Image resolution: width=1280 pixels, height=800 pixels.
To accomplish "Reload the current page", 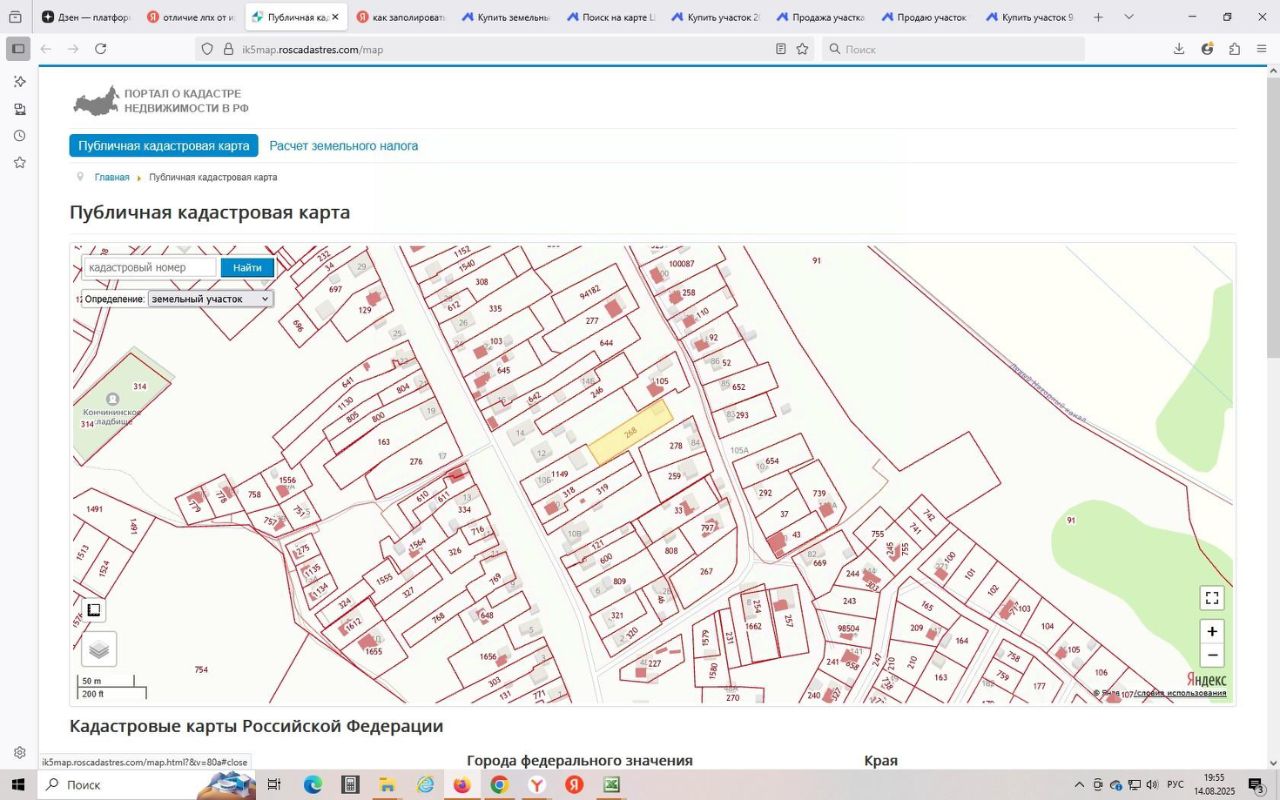I will (100, 49).
